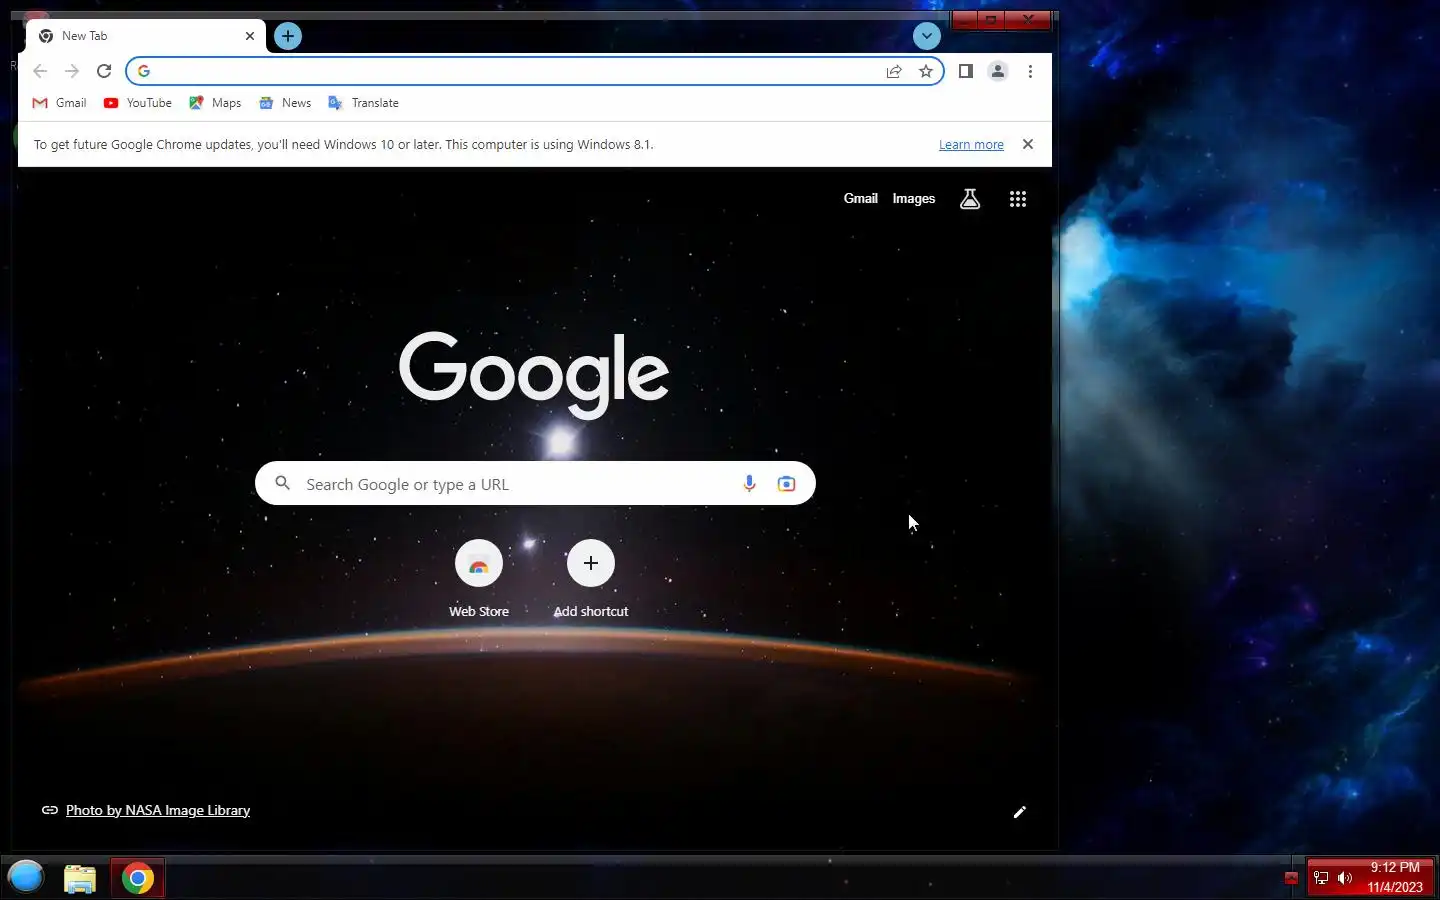
Task: Open the Windows Start orb
Action: [26, 878]
